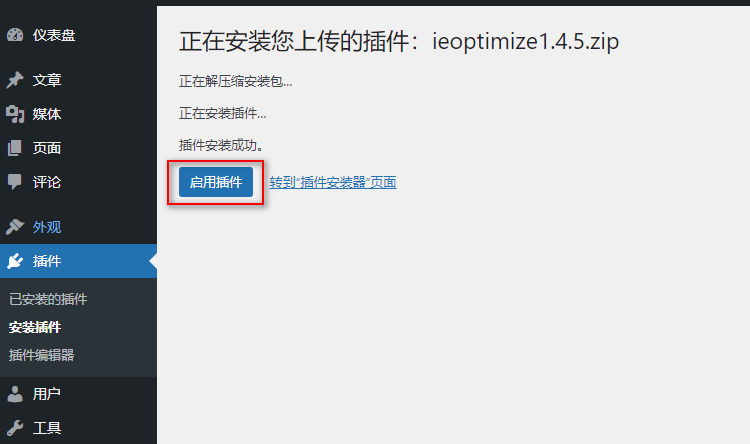Follow the 转到"插件安装器"页面 link
The width and height of the screenshot is (750, 444).
(332, 182)
